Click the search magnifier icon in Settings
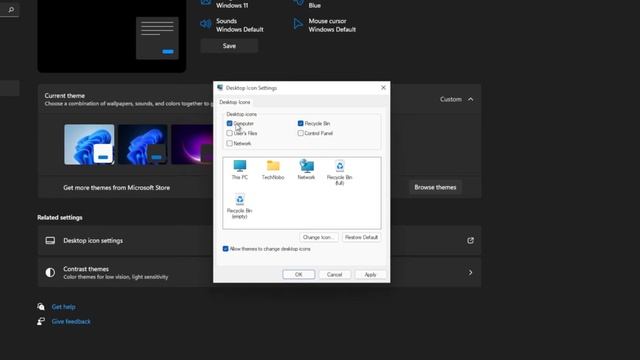Viewport: 640px width, 360px height. 11,9
